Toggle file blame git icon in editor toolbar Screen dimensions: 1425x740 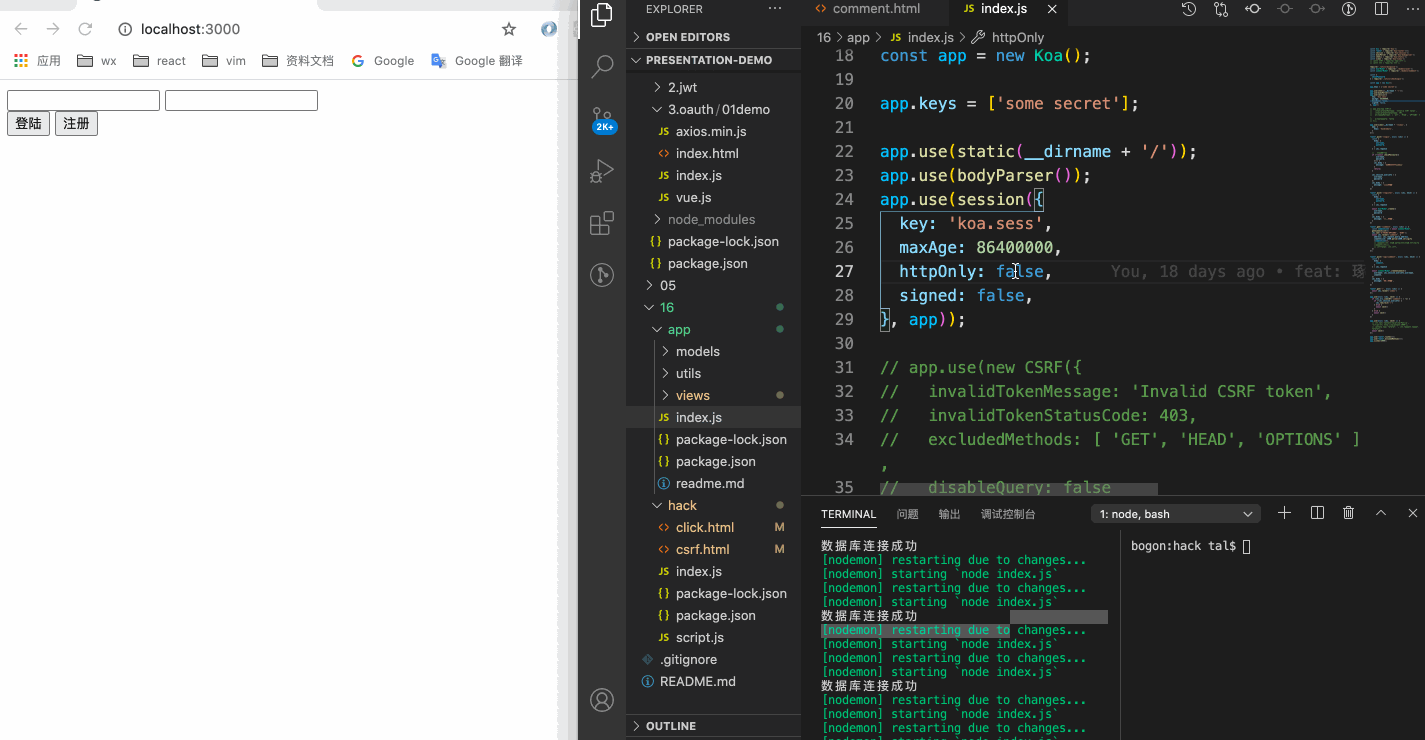point(1348,9)
